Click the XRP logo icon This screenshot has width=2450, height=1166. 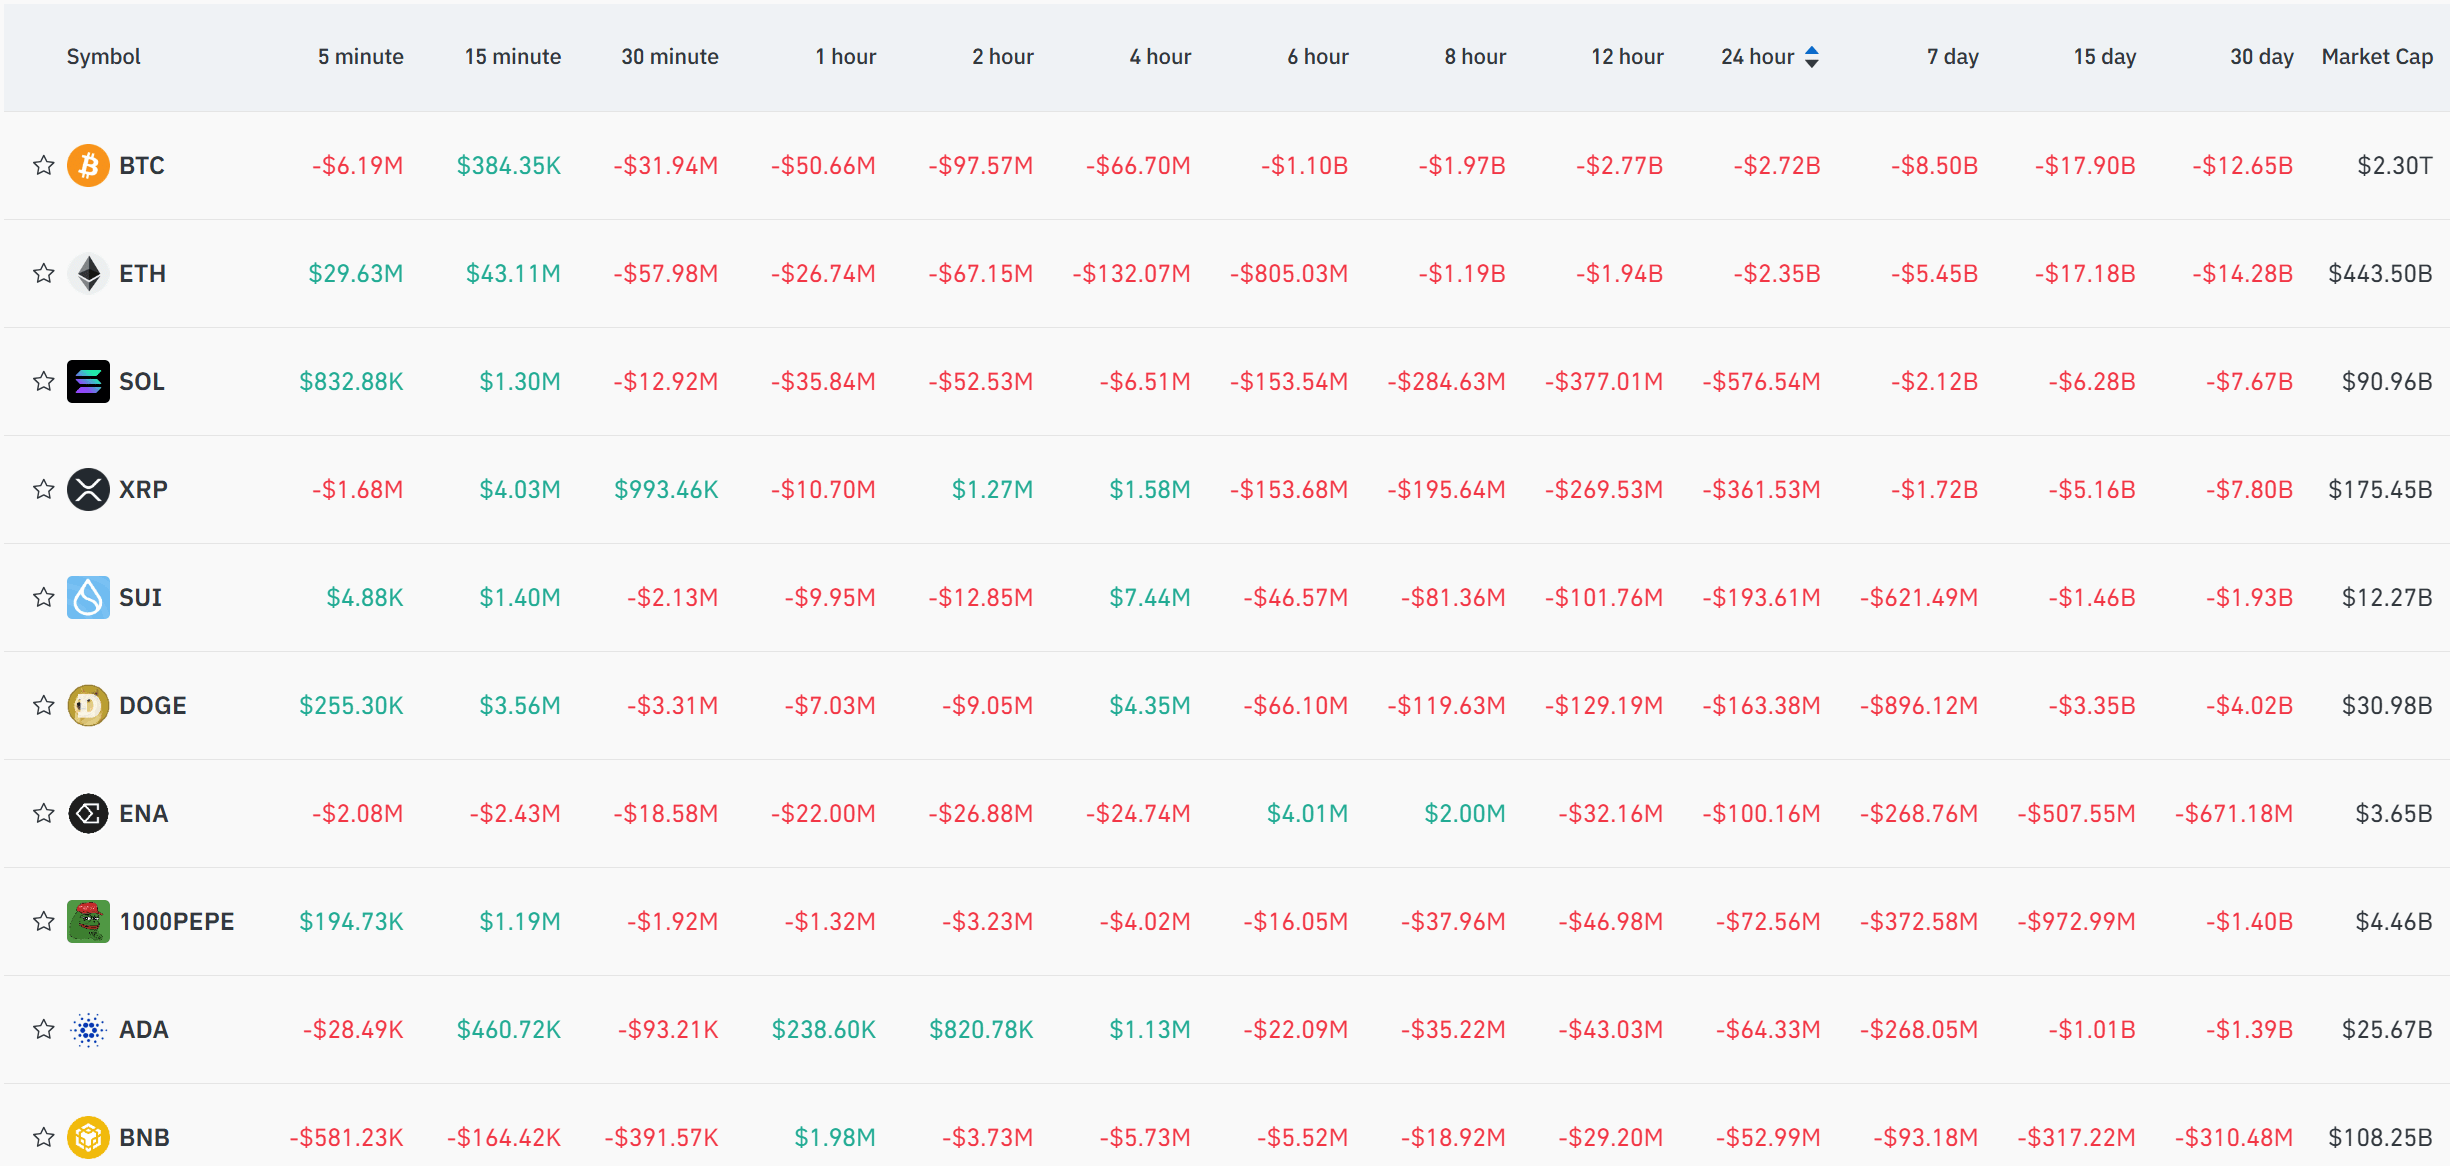[88, 490]
